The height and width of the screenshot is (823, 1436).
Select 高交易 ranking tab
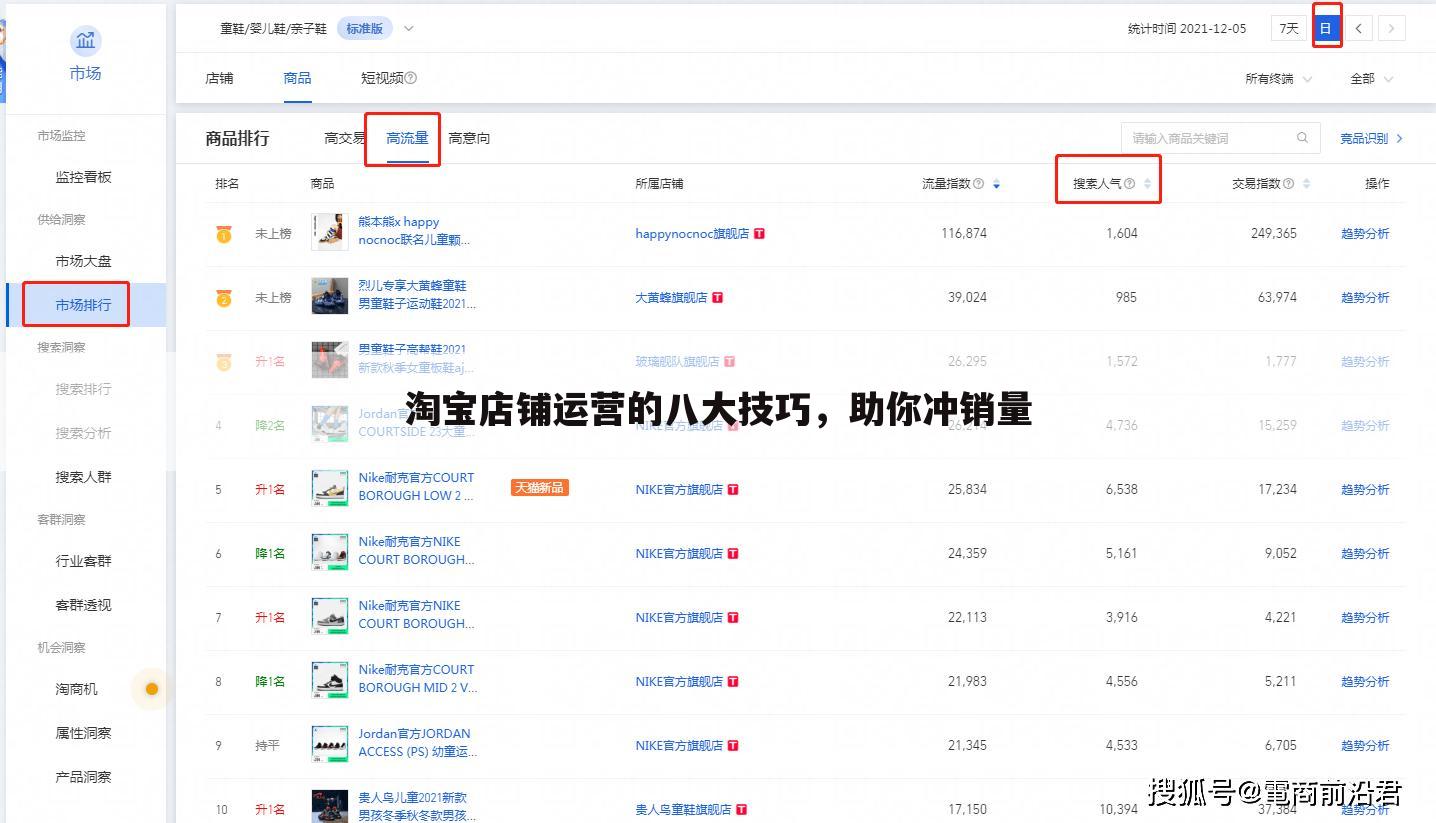(x=345, y=138)
